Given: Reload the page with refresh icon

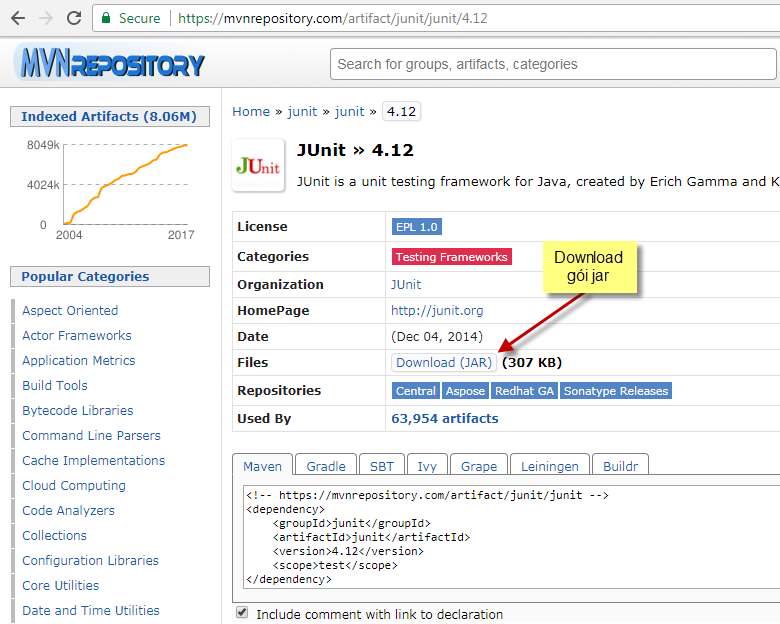Looking at the screenshot, I should tap(74, 18).
